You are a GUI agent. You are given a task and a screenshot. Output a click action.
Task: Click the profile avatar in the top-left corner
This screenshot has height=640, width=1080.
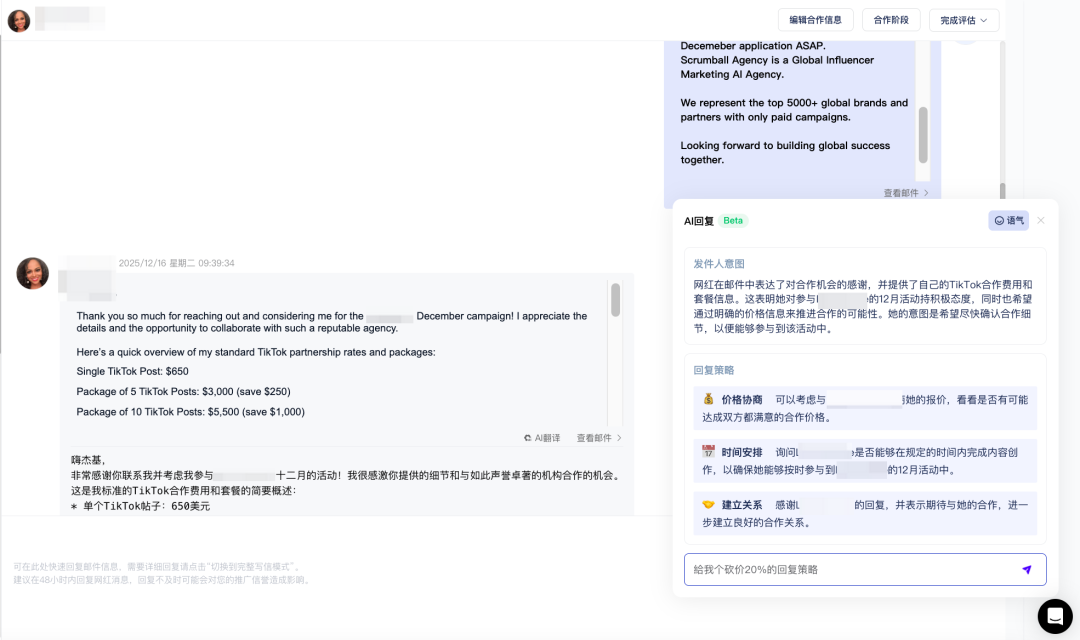[x=18, y=20]
